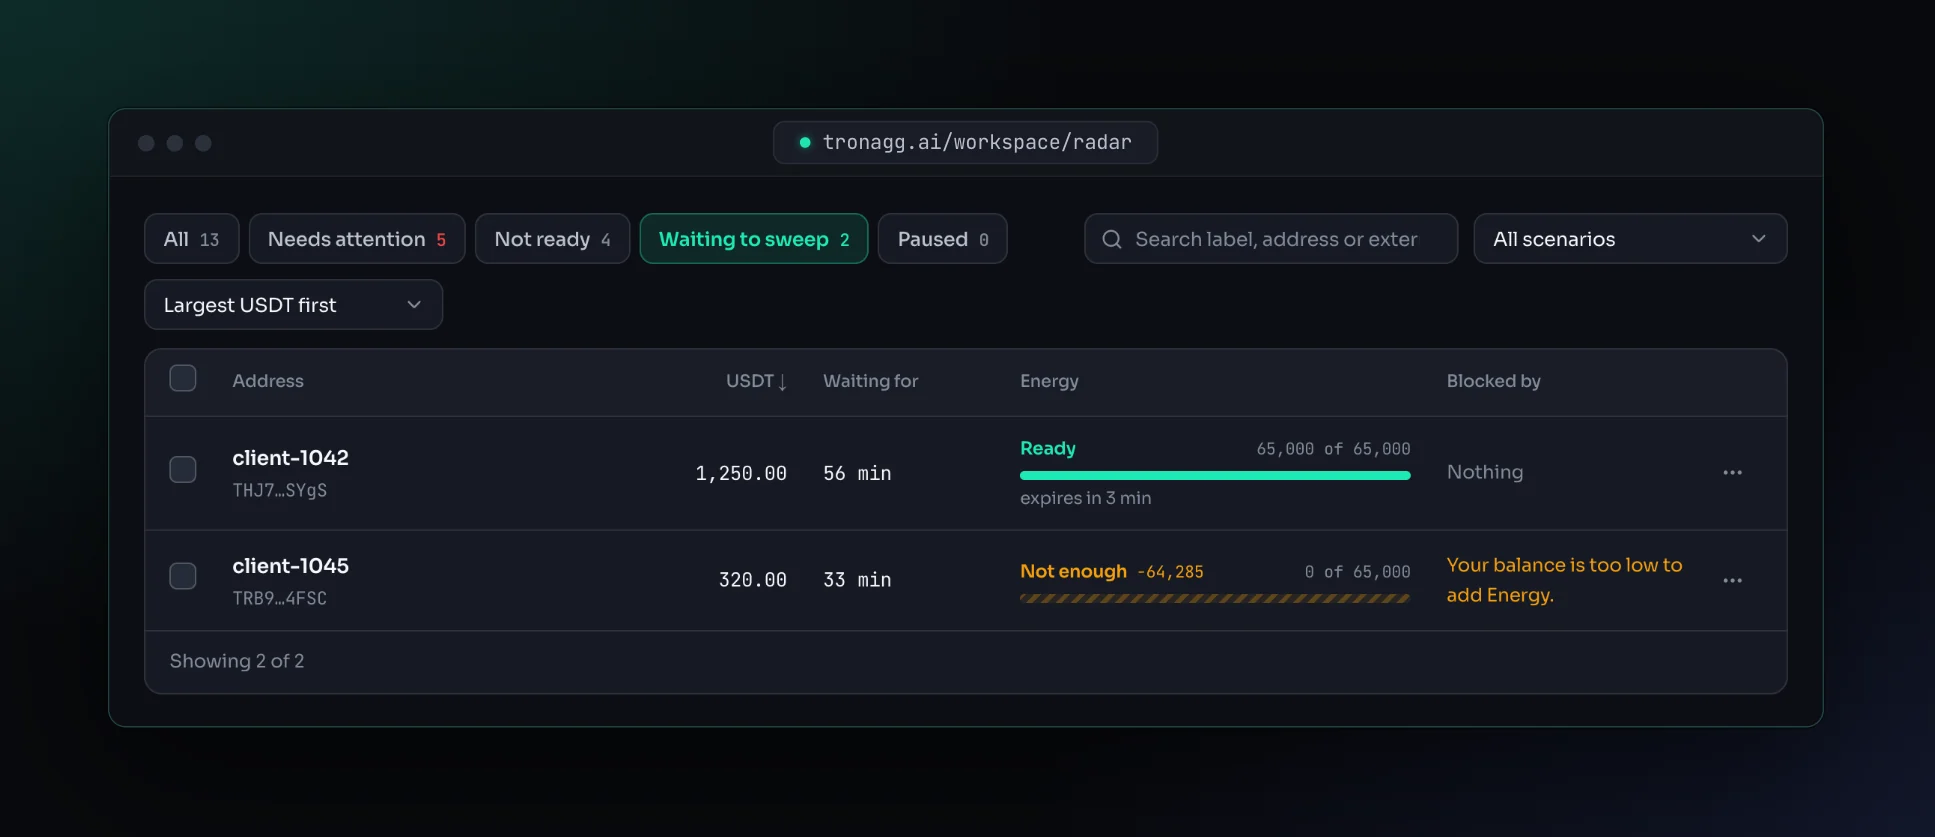
Task: Toggle the select-all checkbox in table header
Action: (183, 378)
